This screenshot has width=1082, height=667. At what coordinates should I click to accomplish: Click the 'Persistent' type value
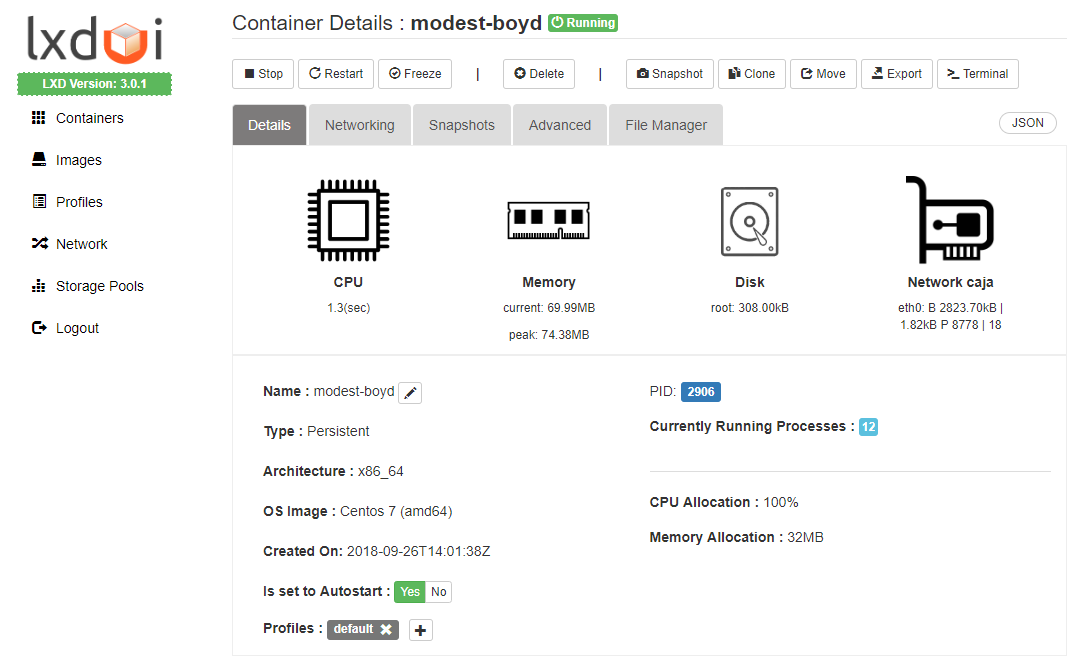coord(338,431)
